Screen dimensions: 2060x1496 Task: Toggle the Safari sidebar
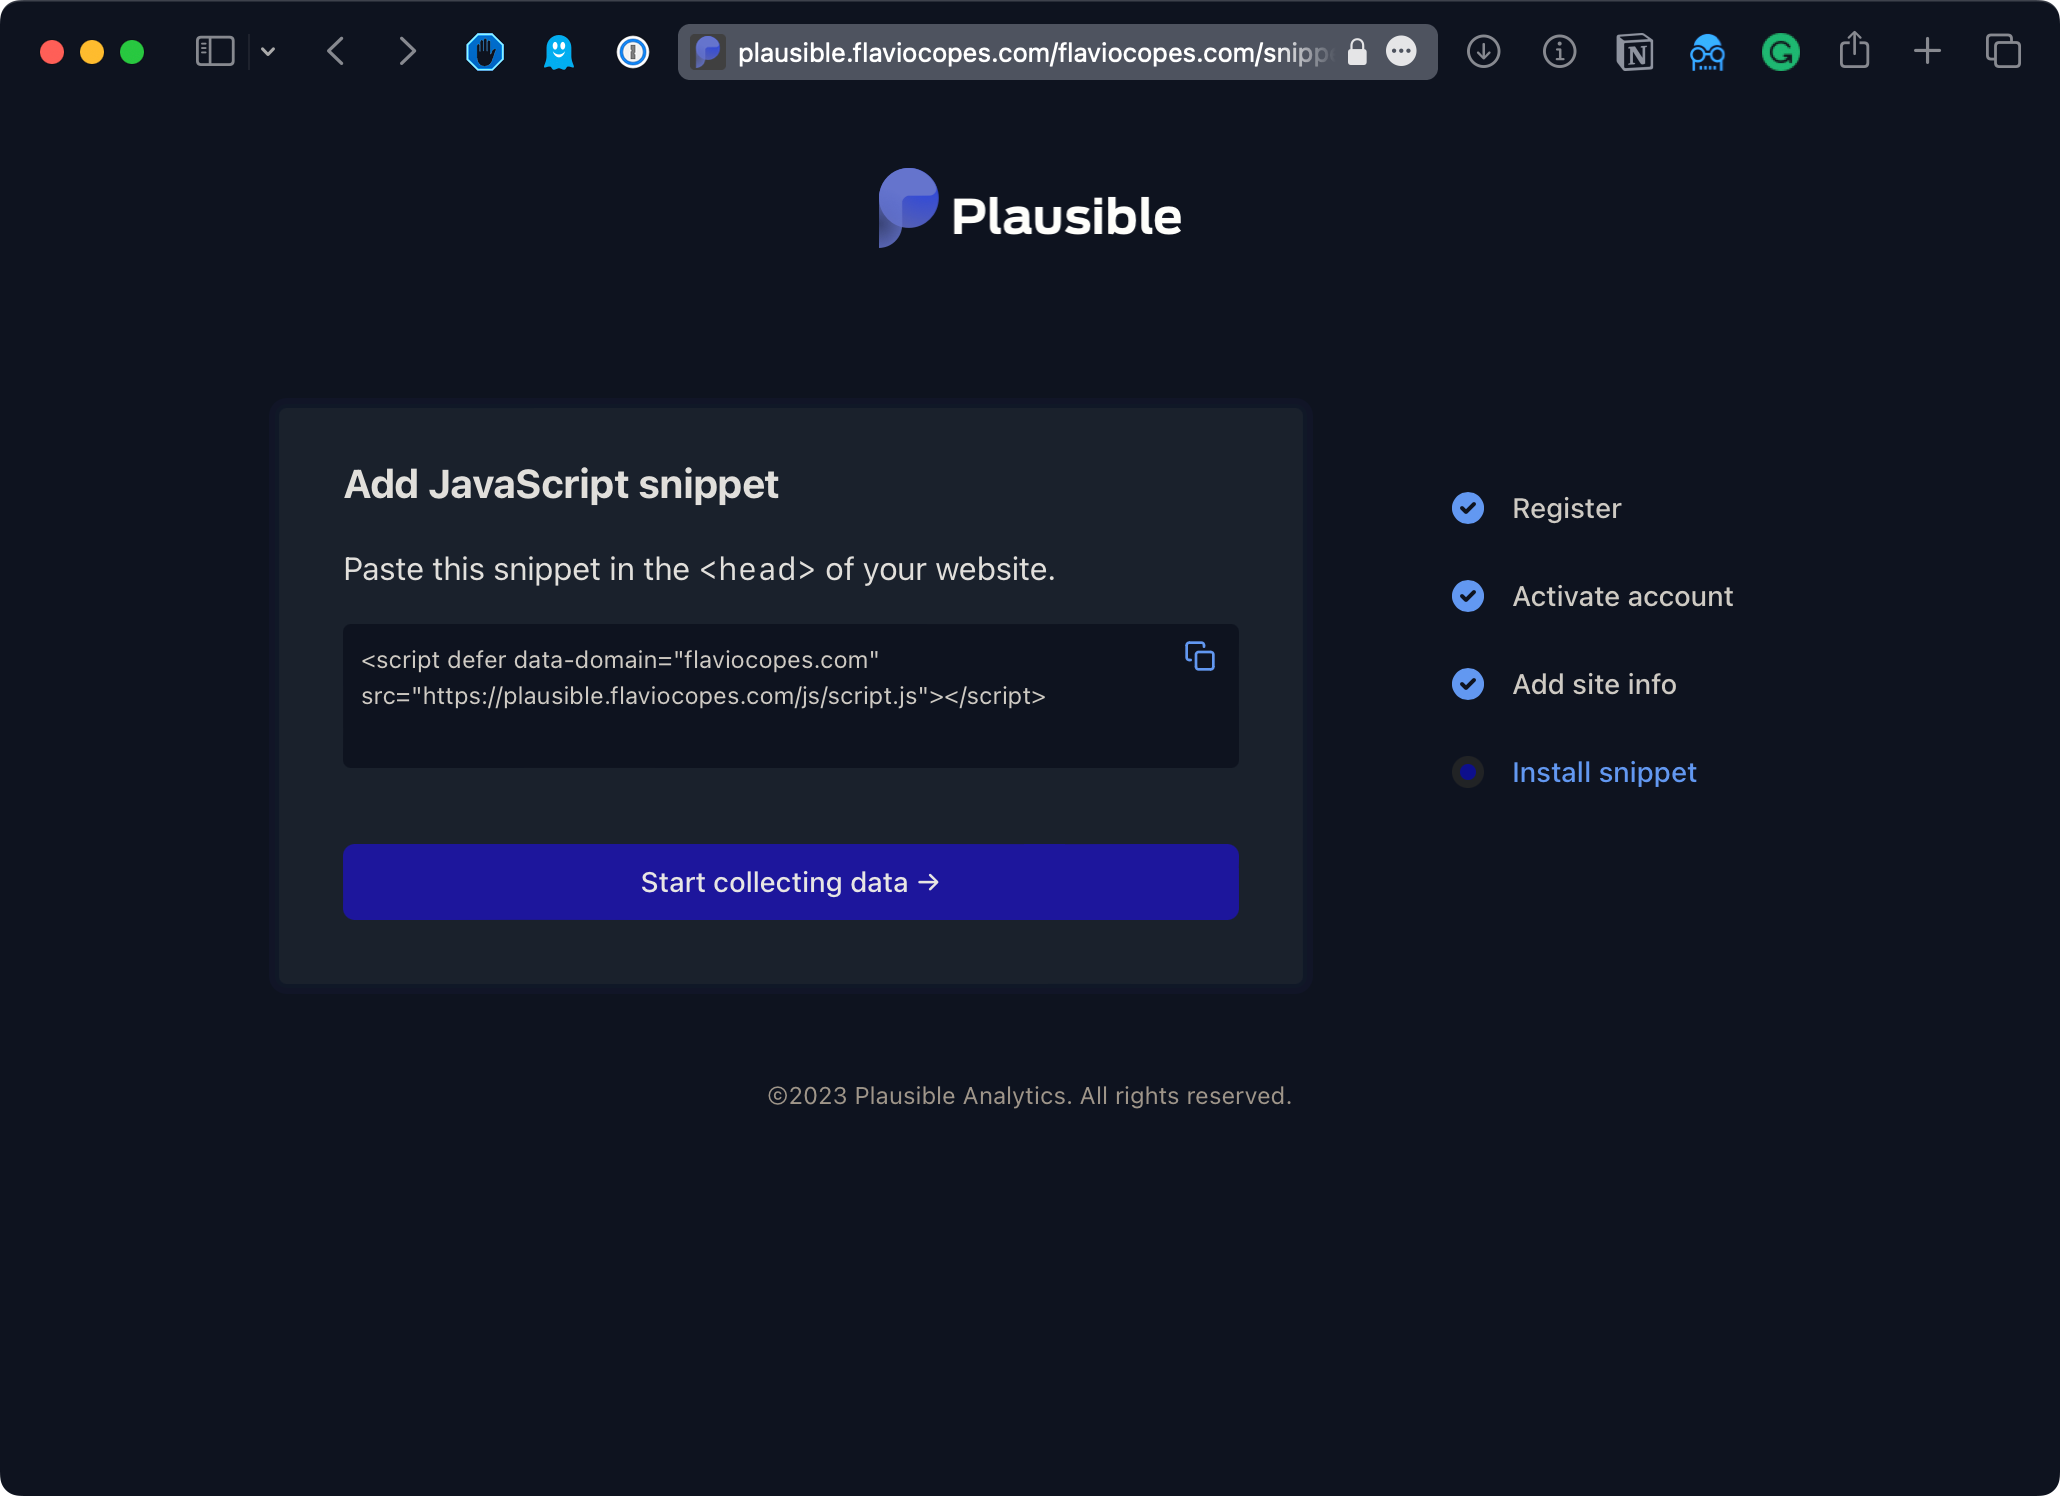coord(214,51)
